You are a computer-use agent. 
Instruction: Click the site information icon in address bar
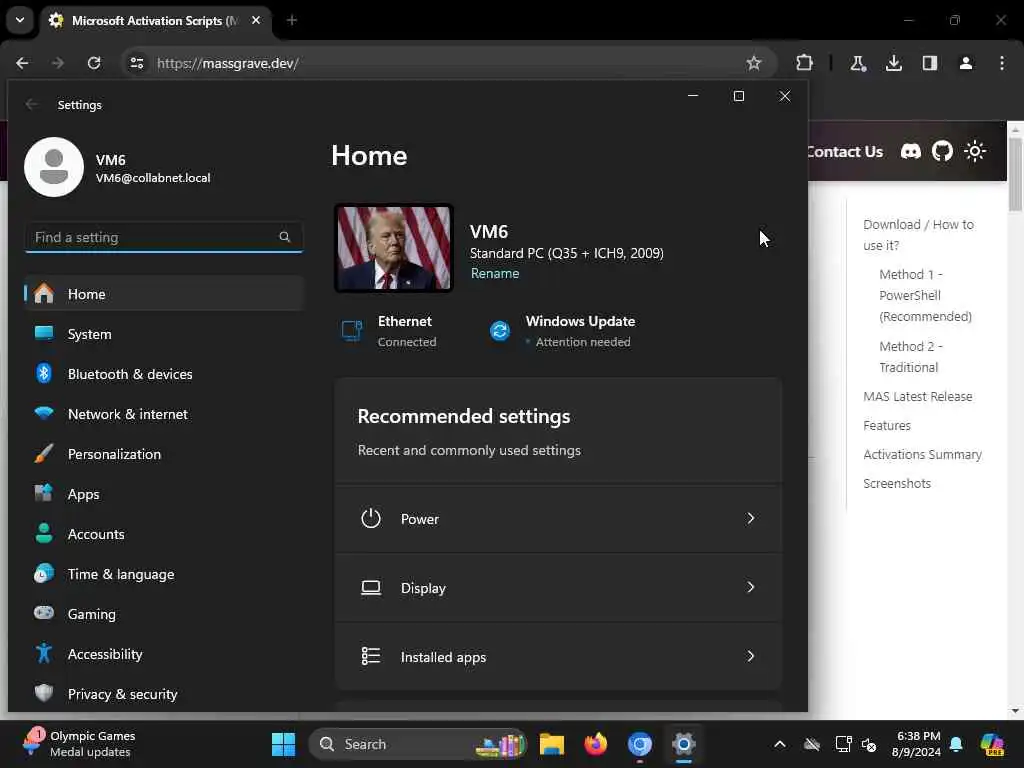pos(137,63)
